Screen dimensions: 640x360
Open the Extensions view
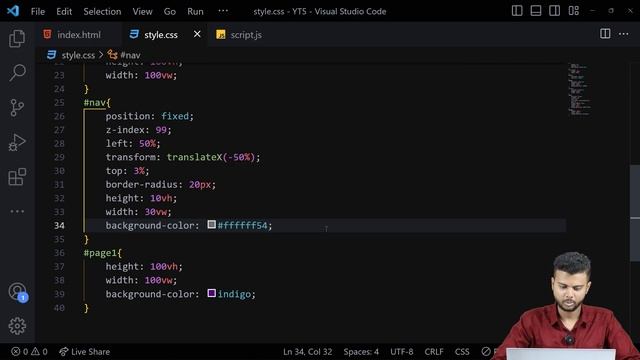(17, 177)
